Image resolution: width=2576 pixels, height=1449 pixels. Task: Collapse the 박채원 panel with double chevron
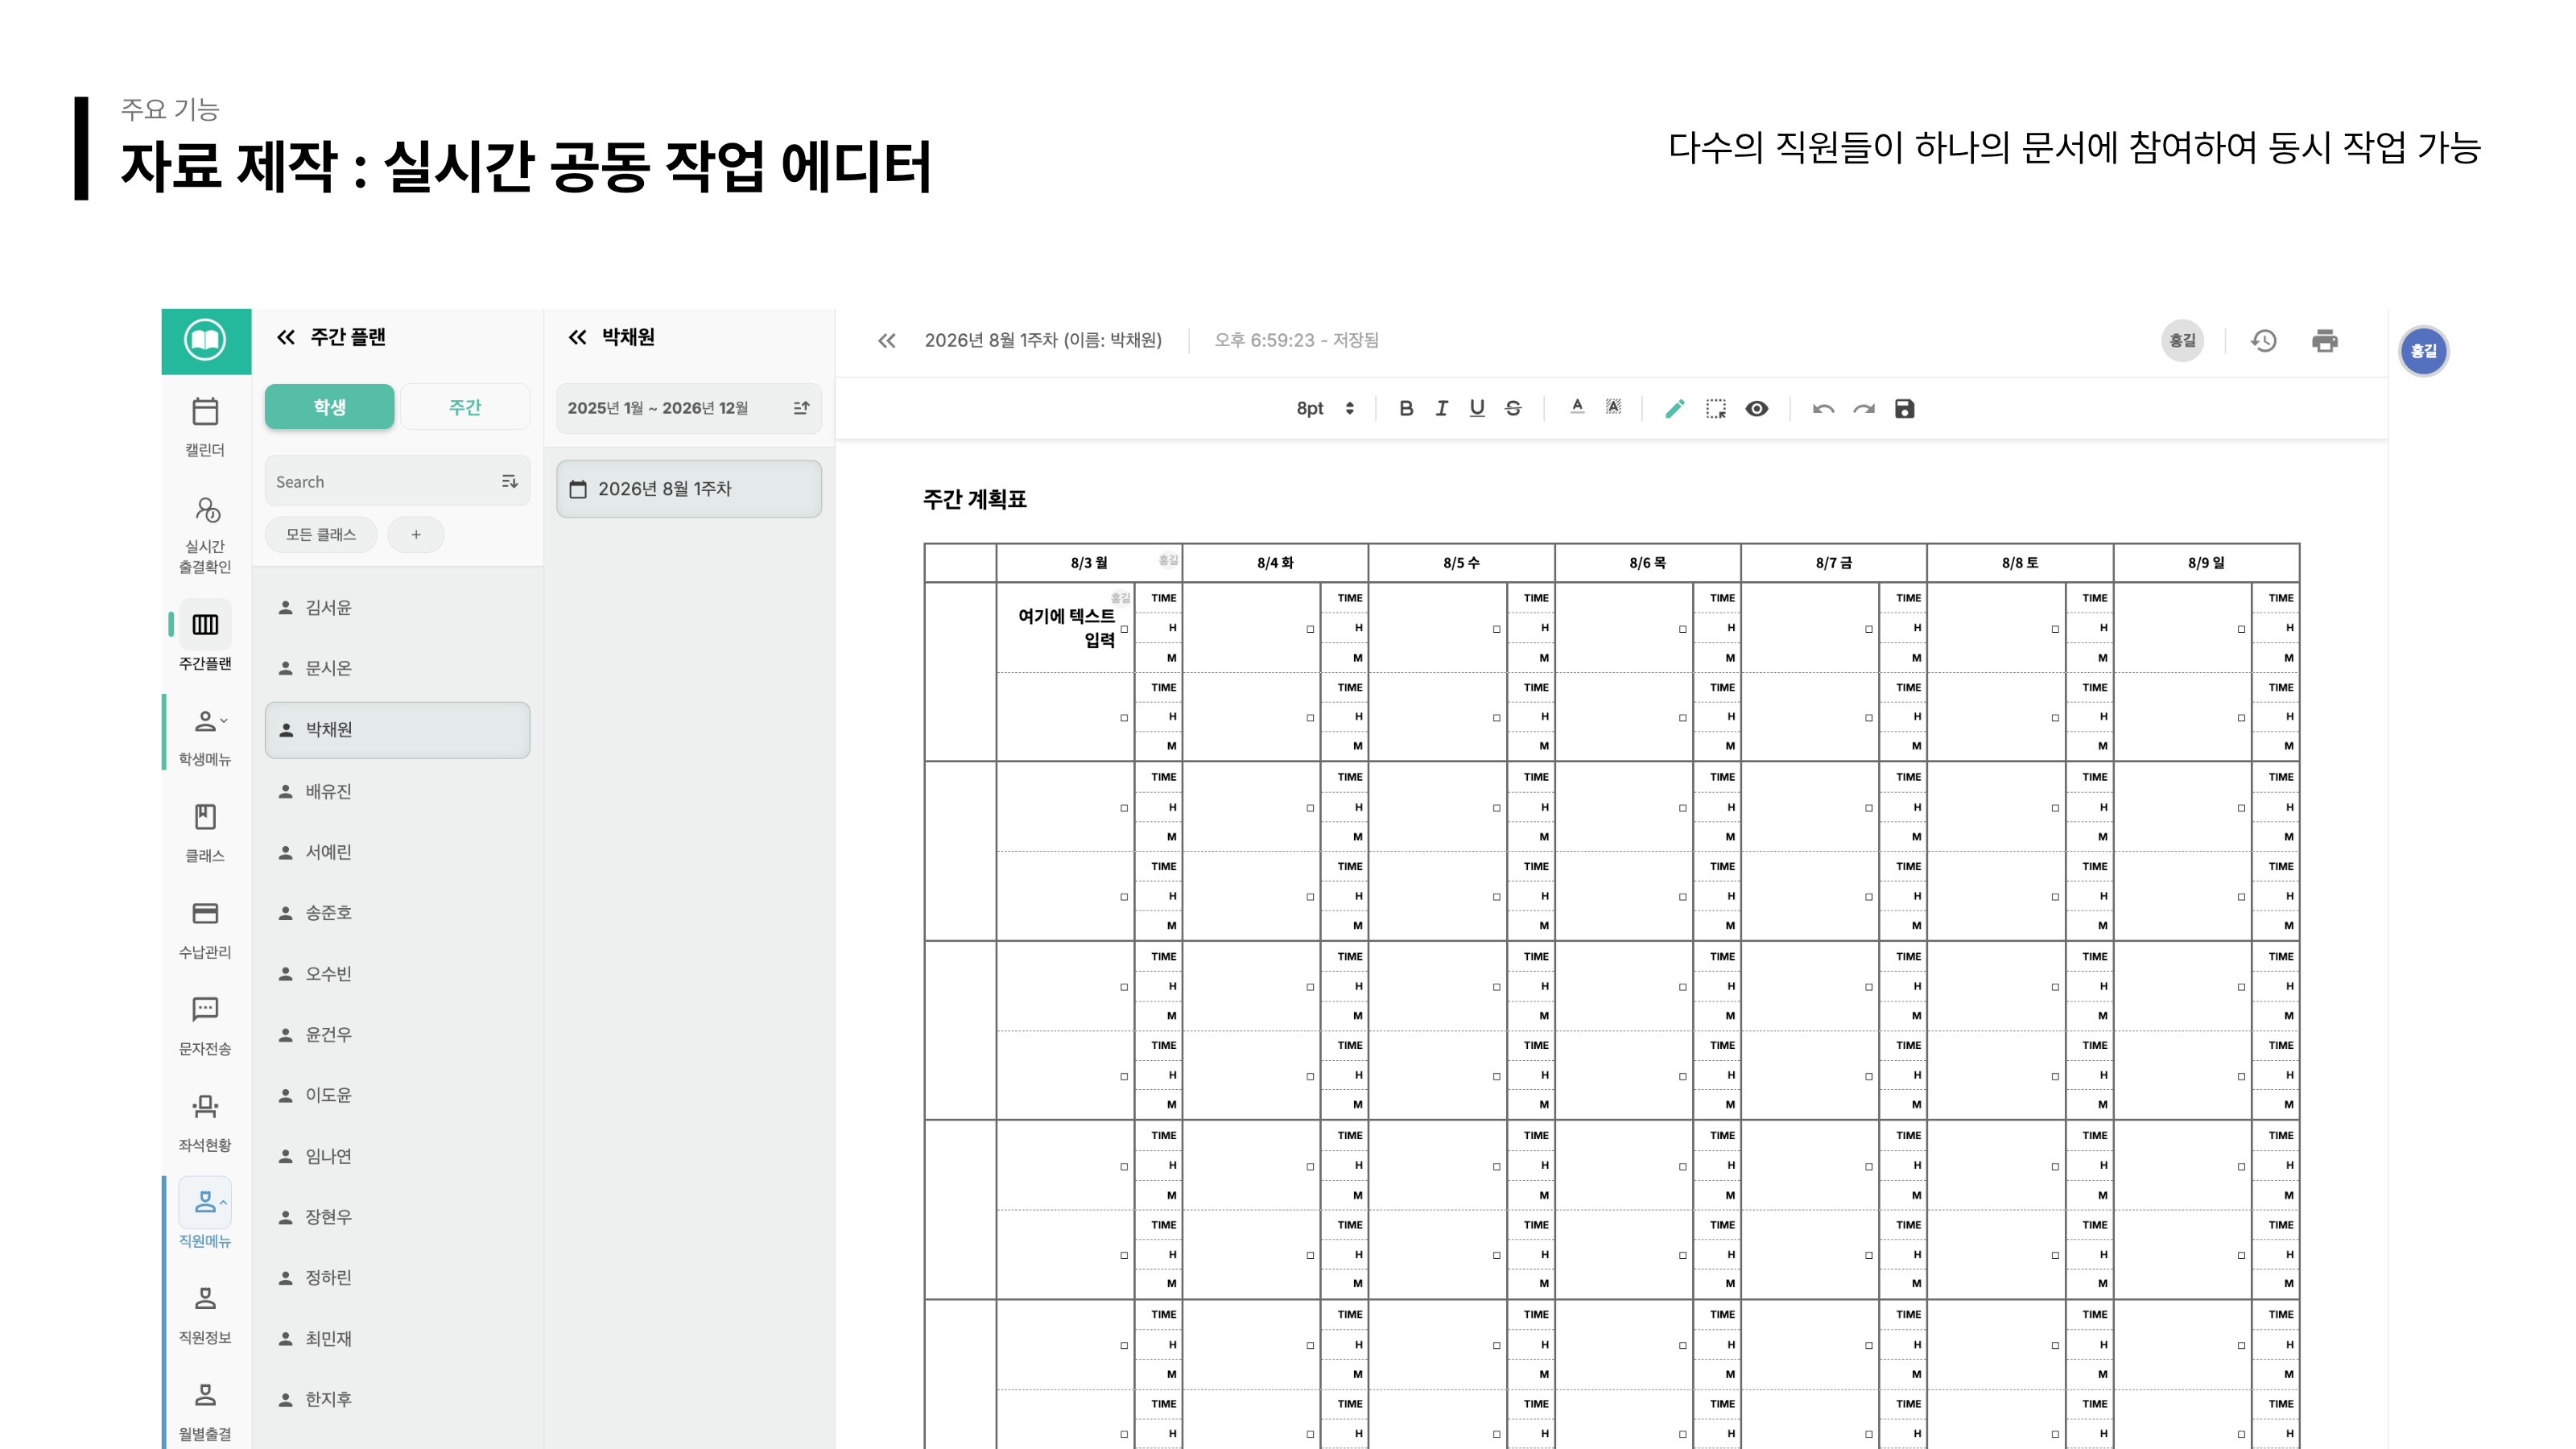click(577, 337)
